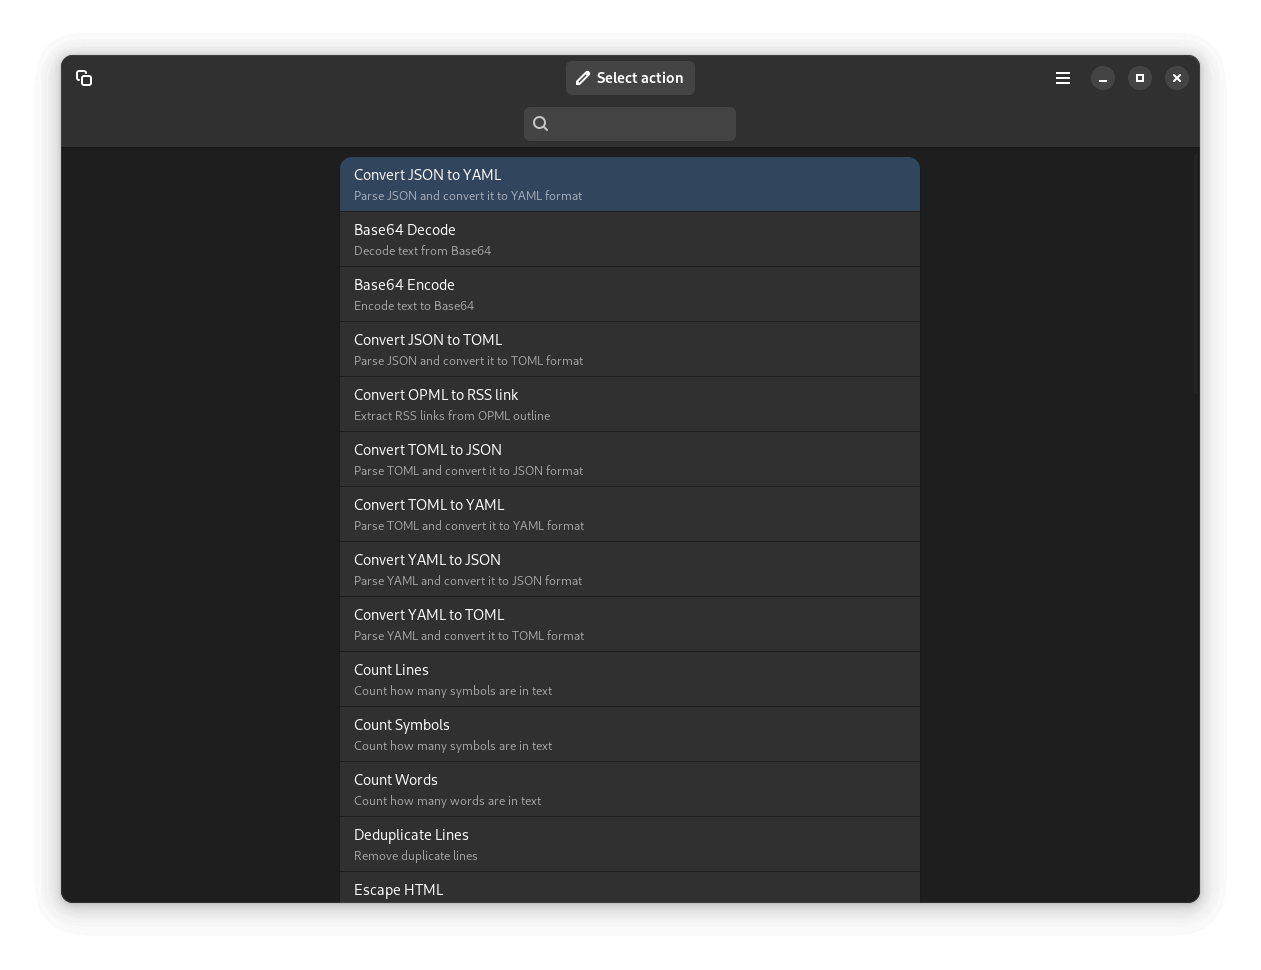Image resolution: width=1261 pixels, height=970 pixels.
Task: Select Convert YAML to JSON
Action: (629, 569)
